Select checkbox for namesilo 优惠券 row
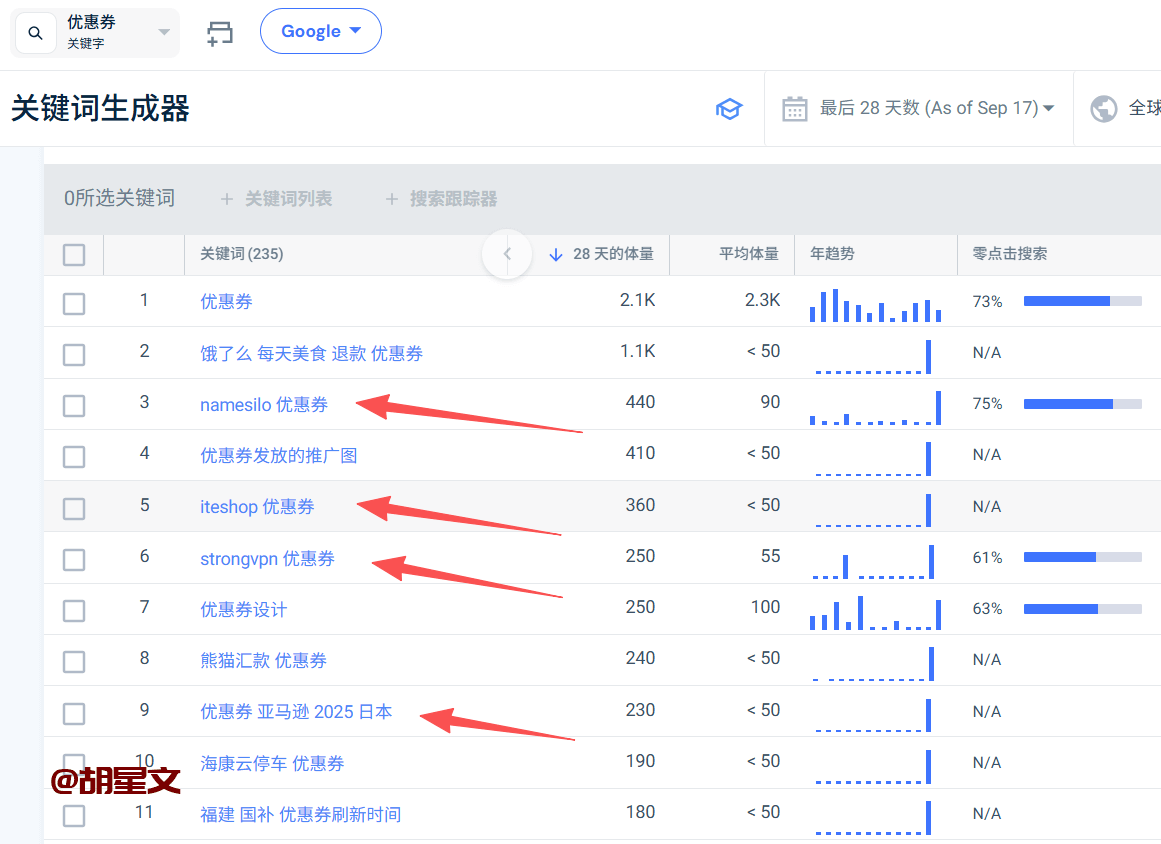The image size is (1161, 844). click(x=74, y=405)
